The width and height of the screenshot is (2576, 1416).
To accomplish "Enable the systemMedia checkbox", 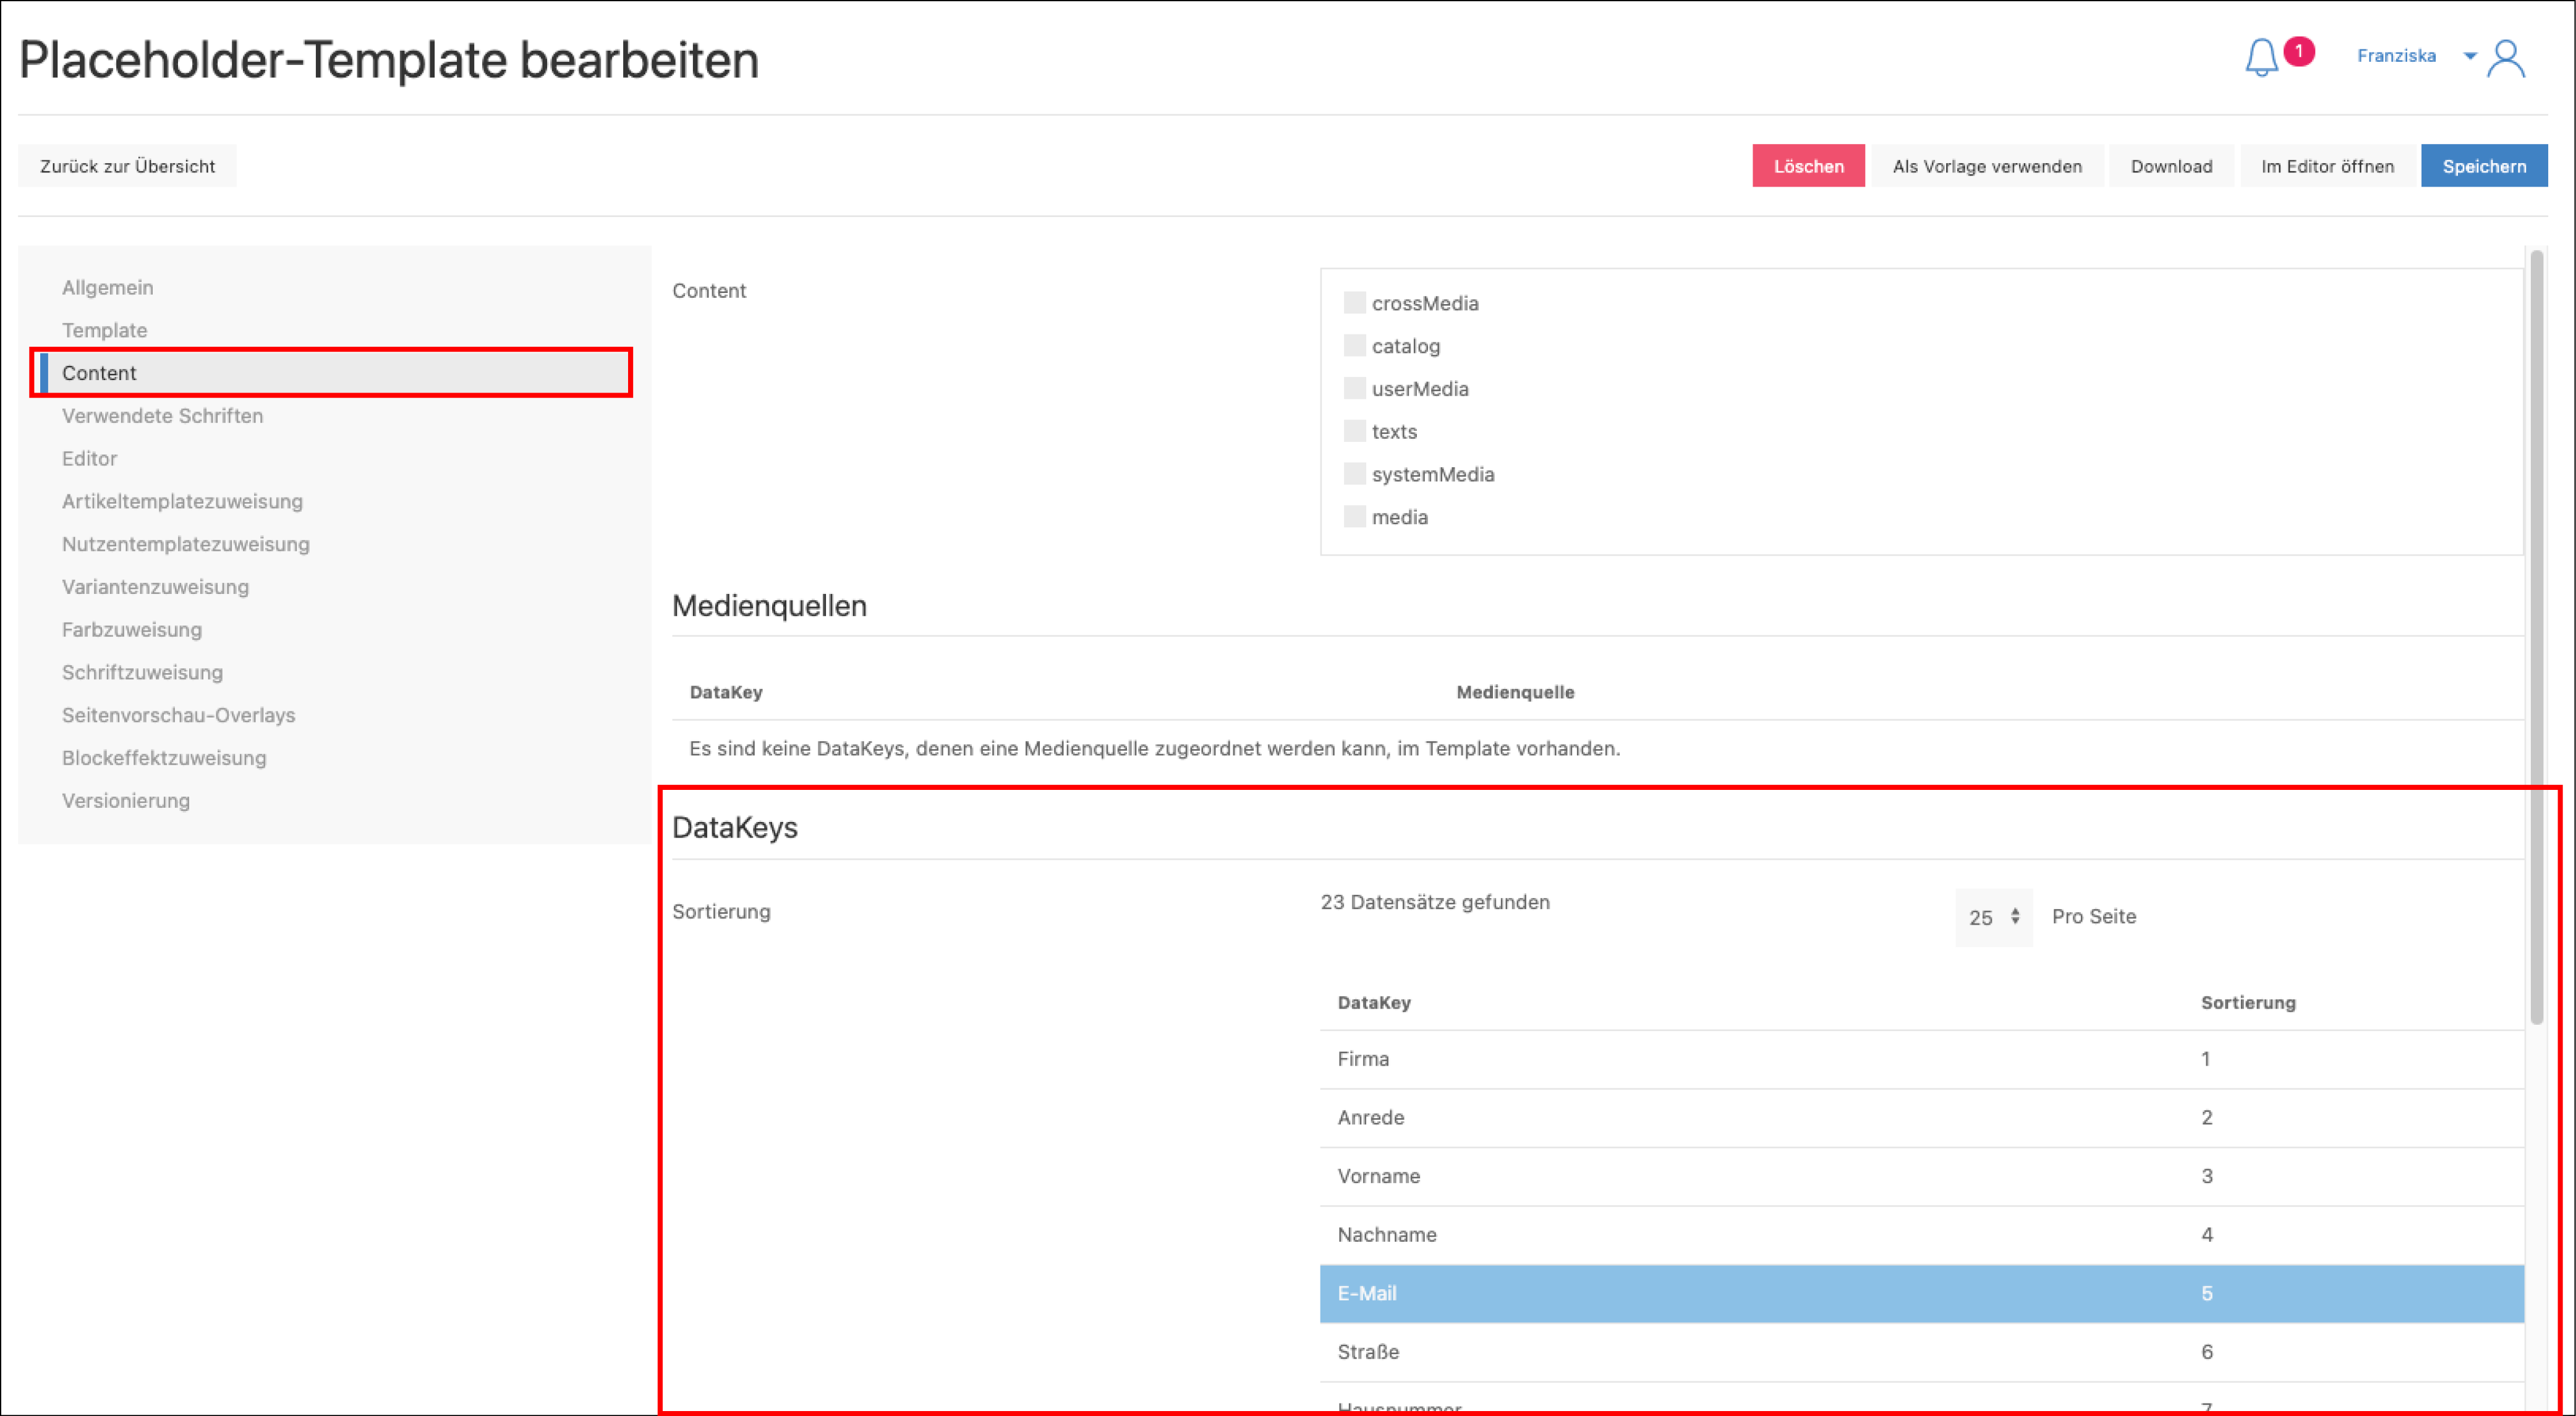I will tap(1354, 474).
